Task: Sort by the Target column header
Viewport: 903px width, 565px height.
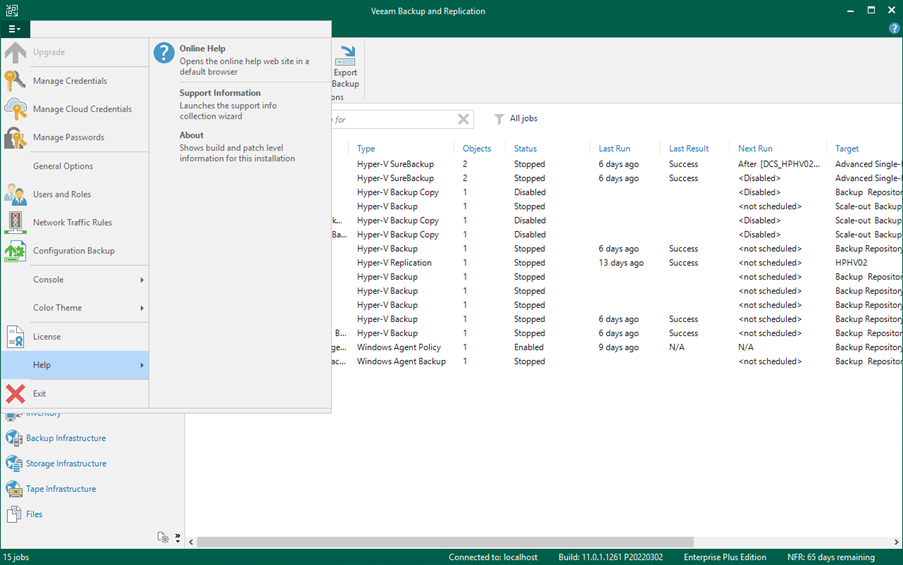Action: point(847,149)
